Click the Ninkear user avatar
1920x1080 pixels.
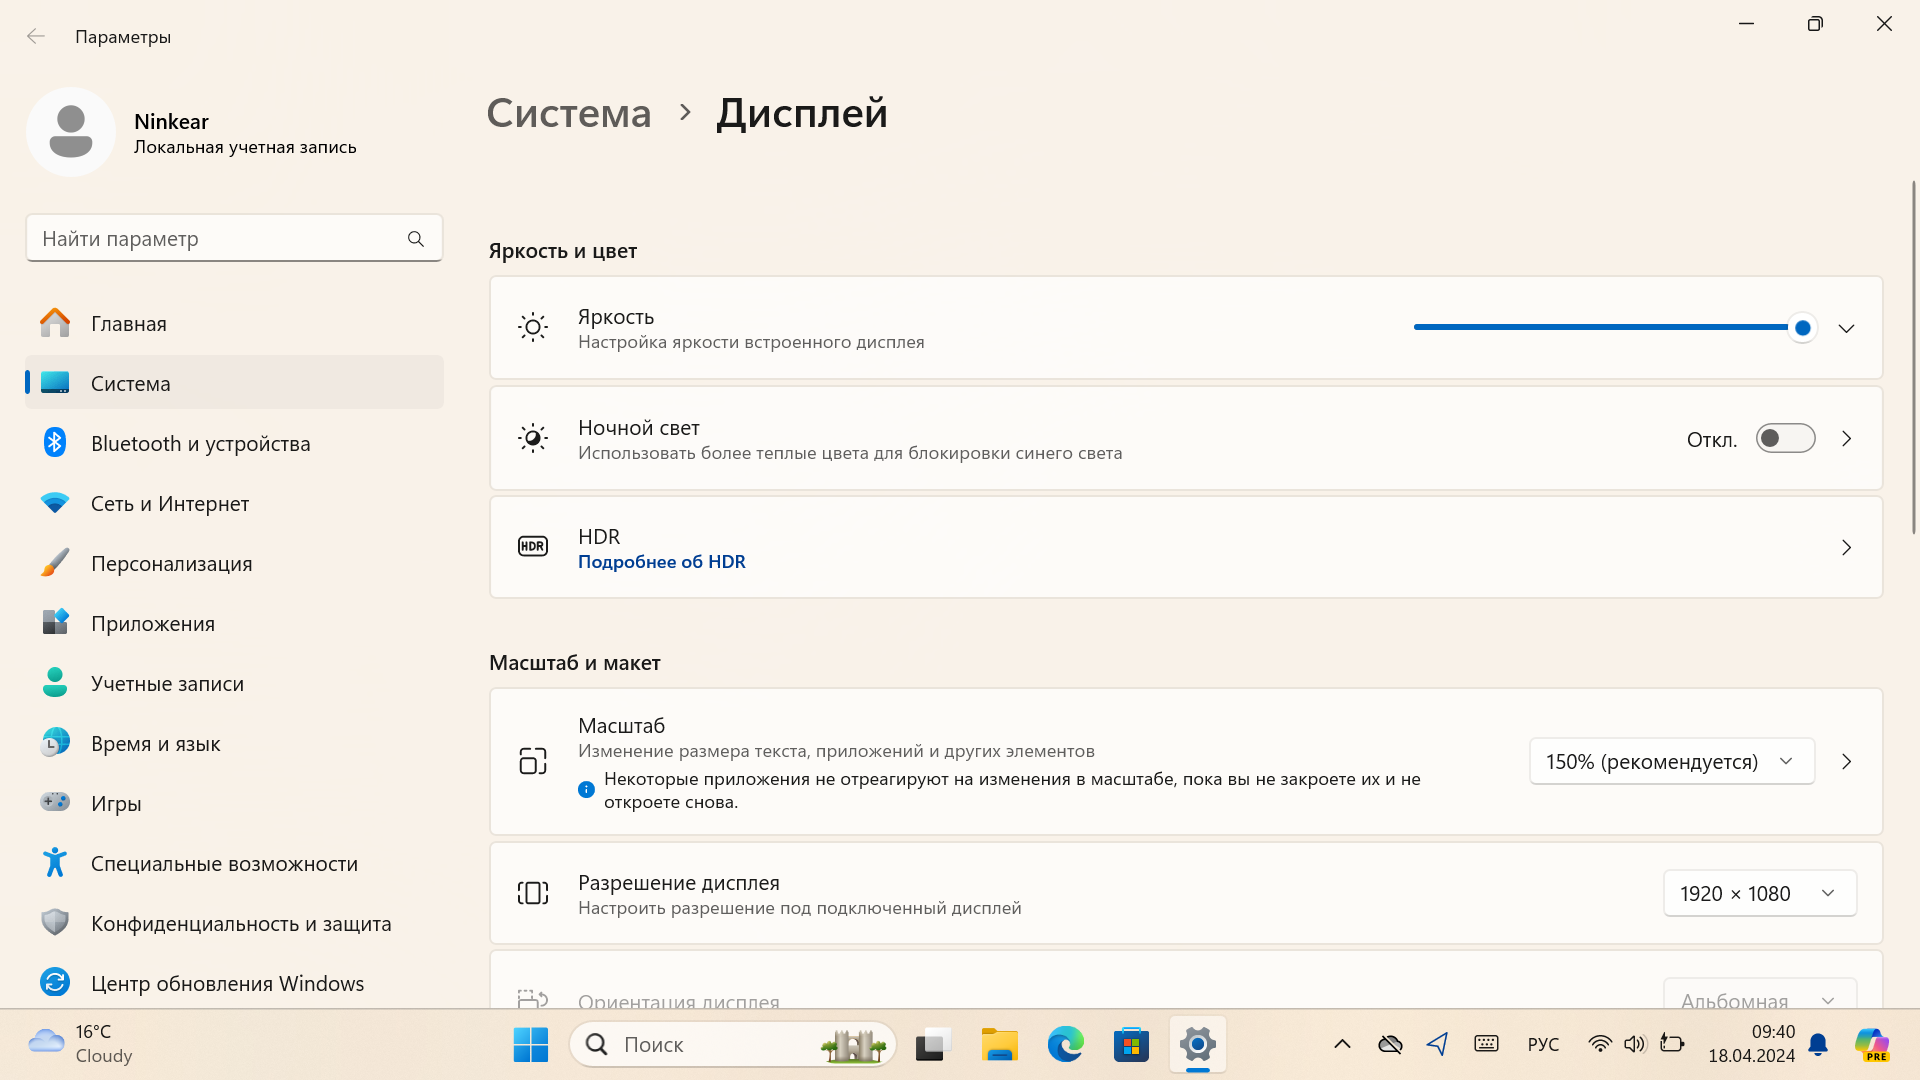71,132
